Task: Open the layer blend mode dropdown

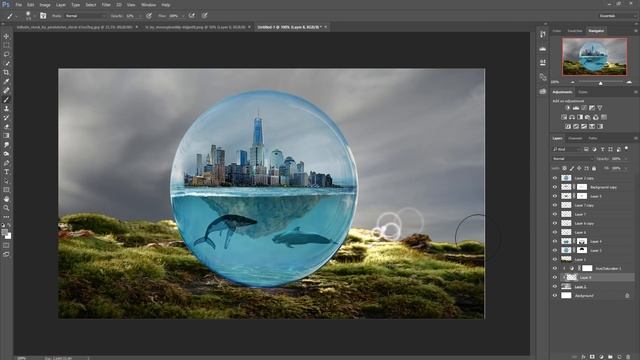Action: pyautogui.click(x=573, y=159)
